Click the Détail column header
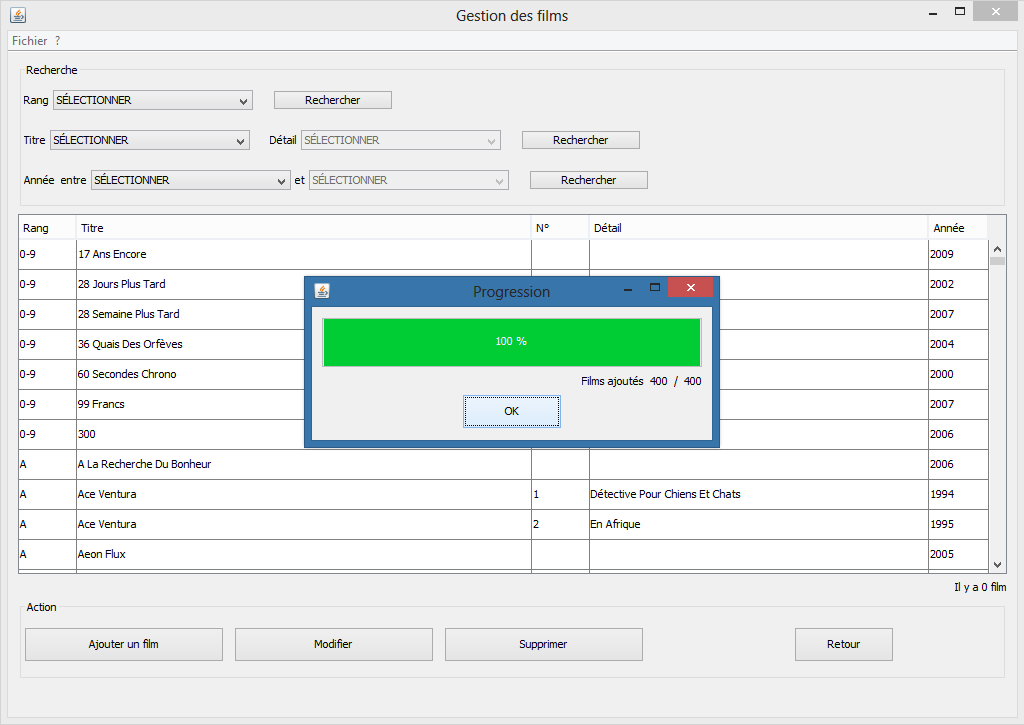 click(x=759, y=228)
